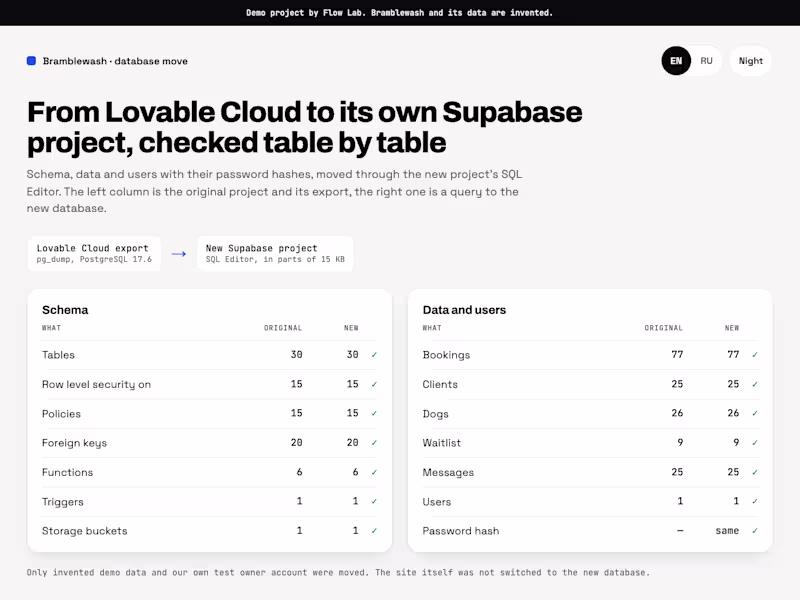Click the Messages row label
Screen dimensions: 800x600
coord(448,472)
